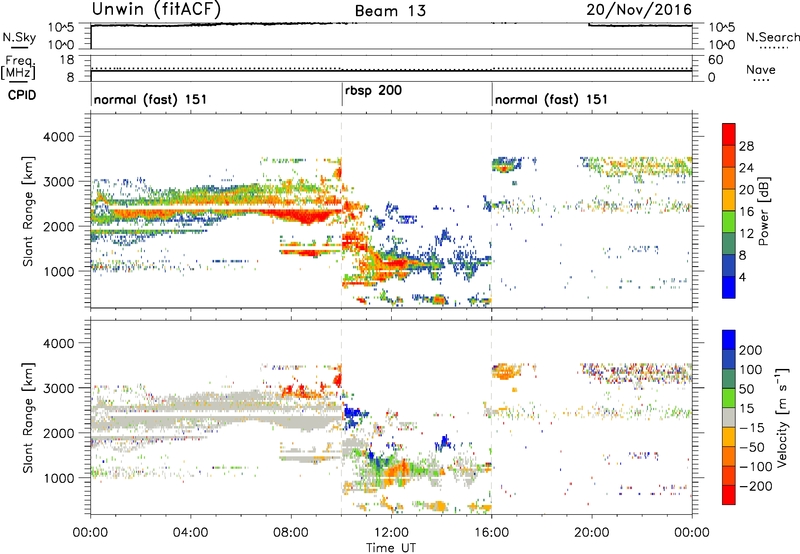This screenshot has width=800, height=554.
Task: Click power colorbar tick label '16'
Action: tap(746, 212)
